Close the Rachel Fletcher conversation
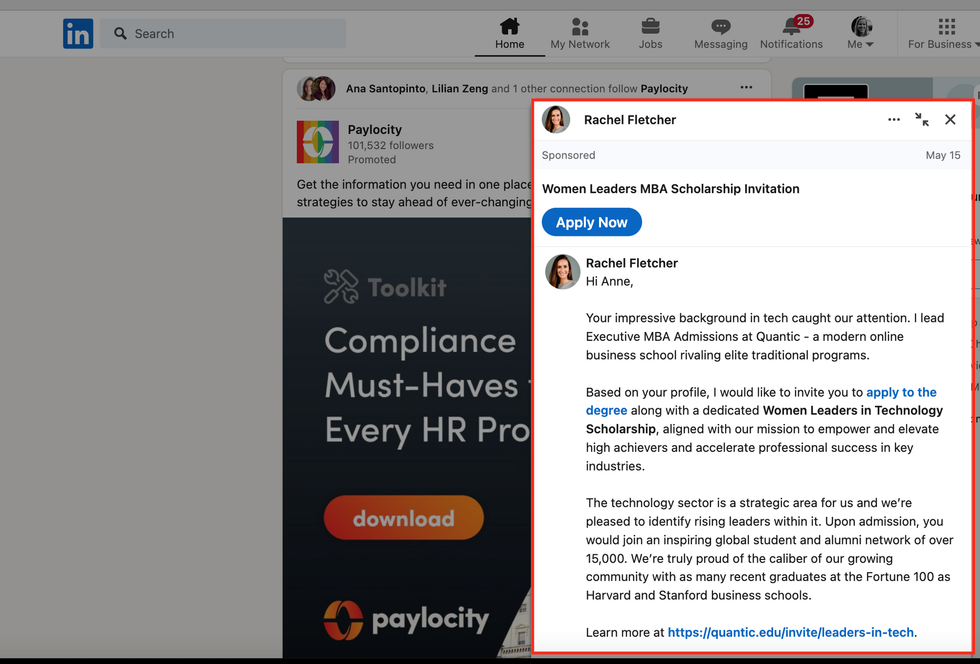980x664 pixels. point(950,120)
